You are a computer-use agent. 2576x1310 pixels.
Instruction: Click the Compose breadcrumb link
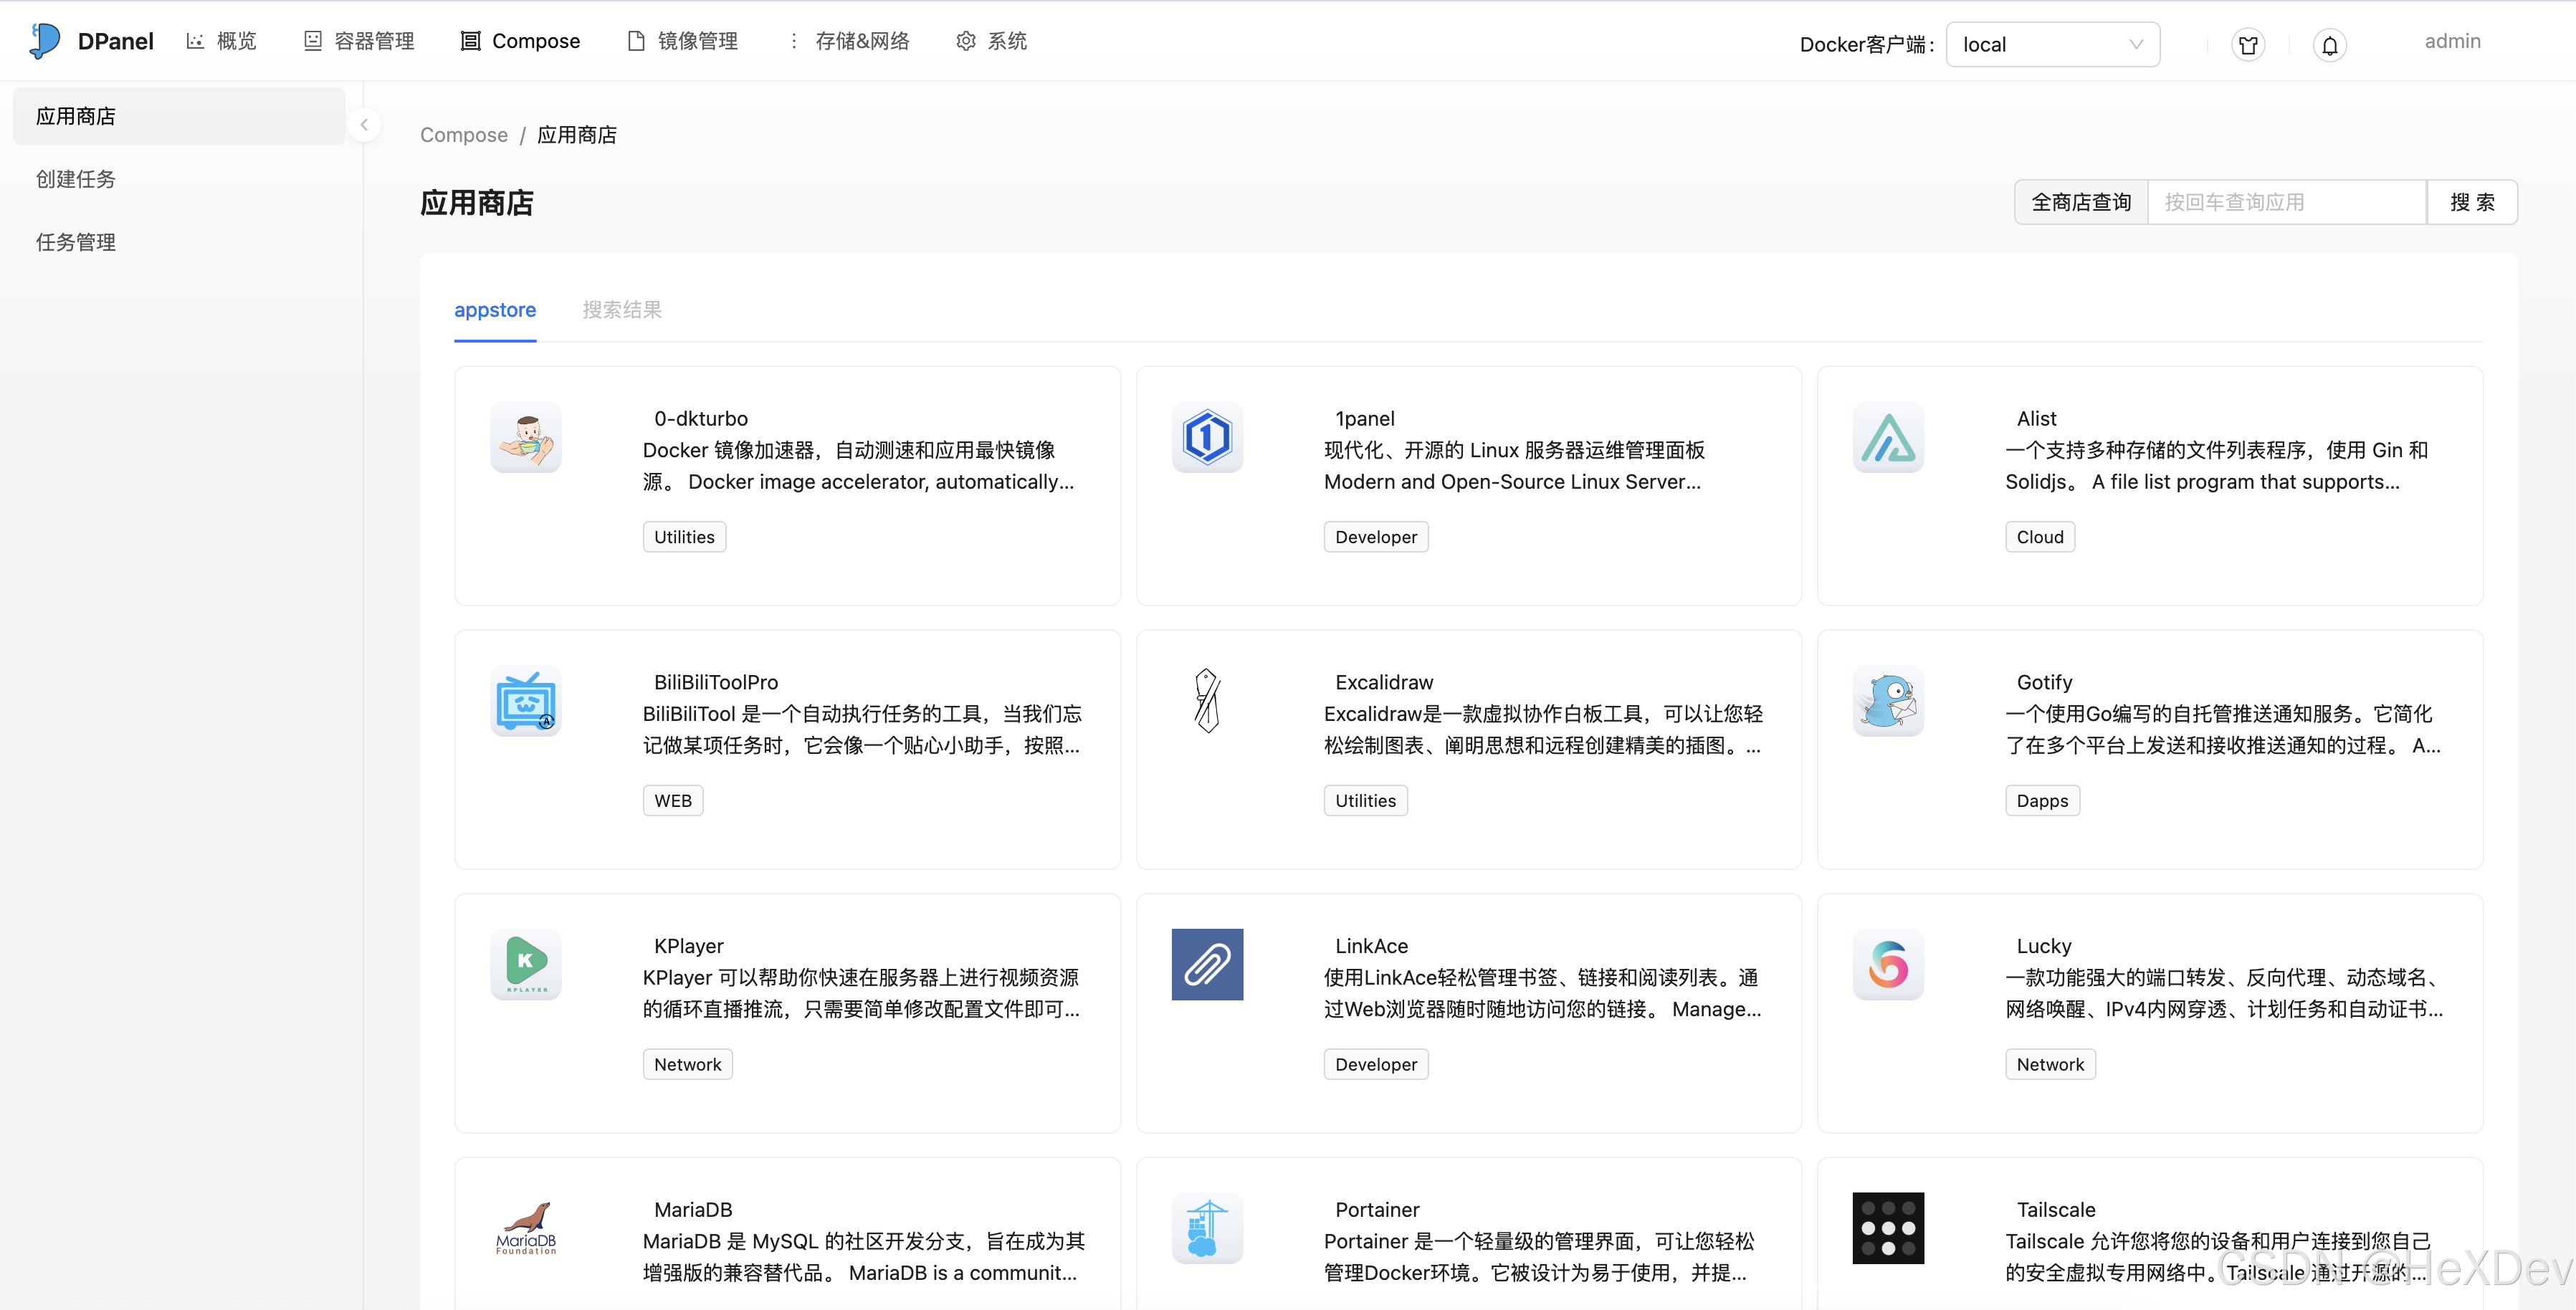tap(464, 135)
